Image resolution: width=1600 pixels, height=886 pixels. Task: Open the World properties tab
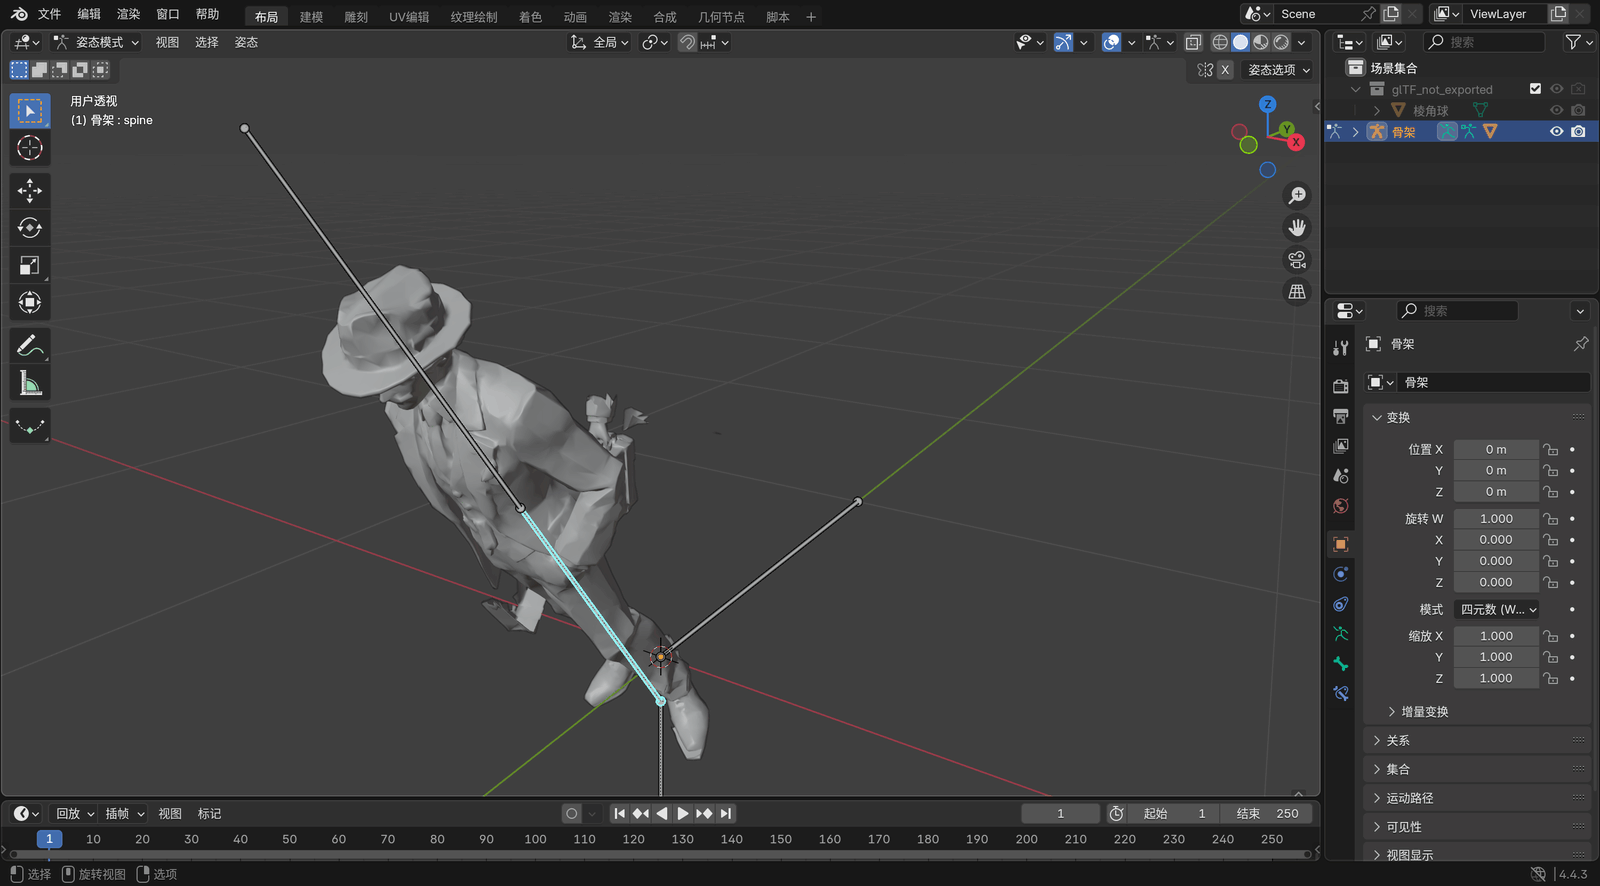pyautogui.click(x=1341, y=506)
